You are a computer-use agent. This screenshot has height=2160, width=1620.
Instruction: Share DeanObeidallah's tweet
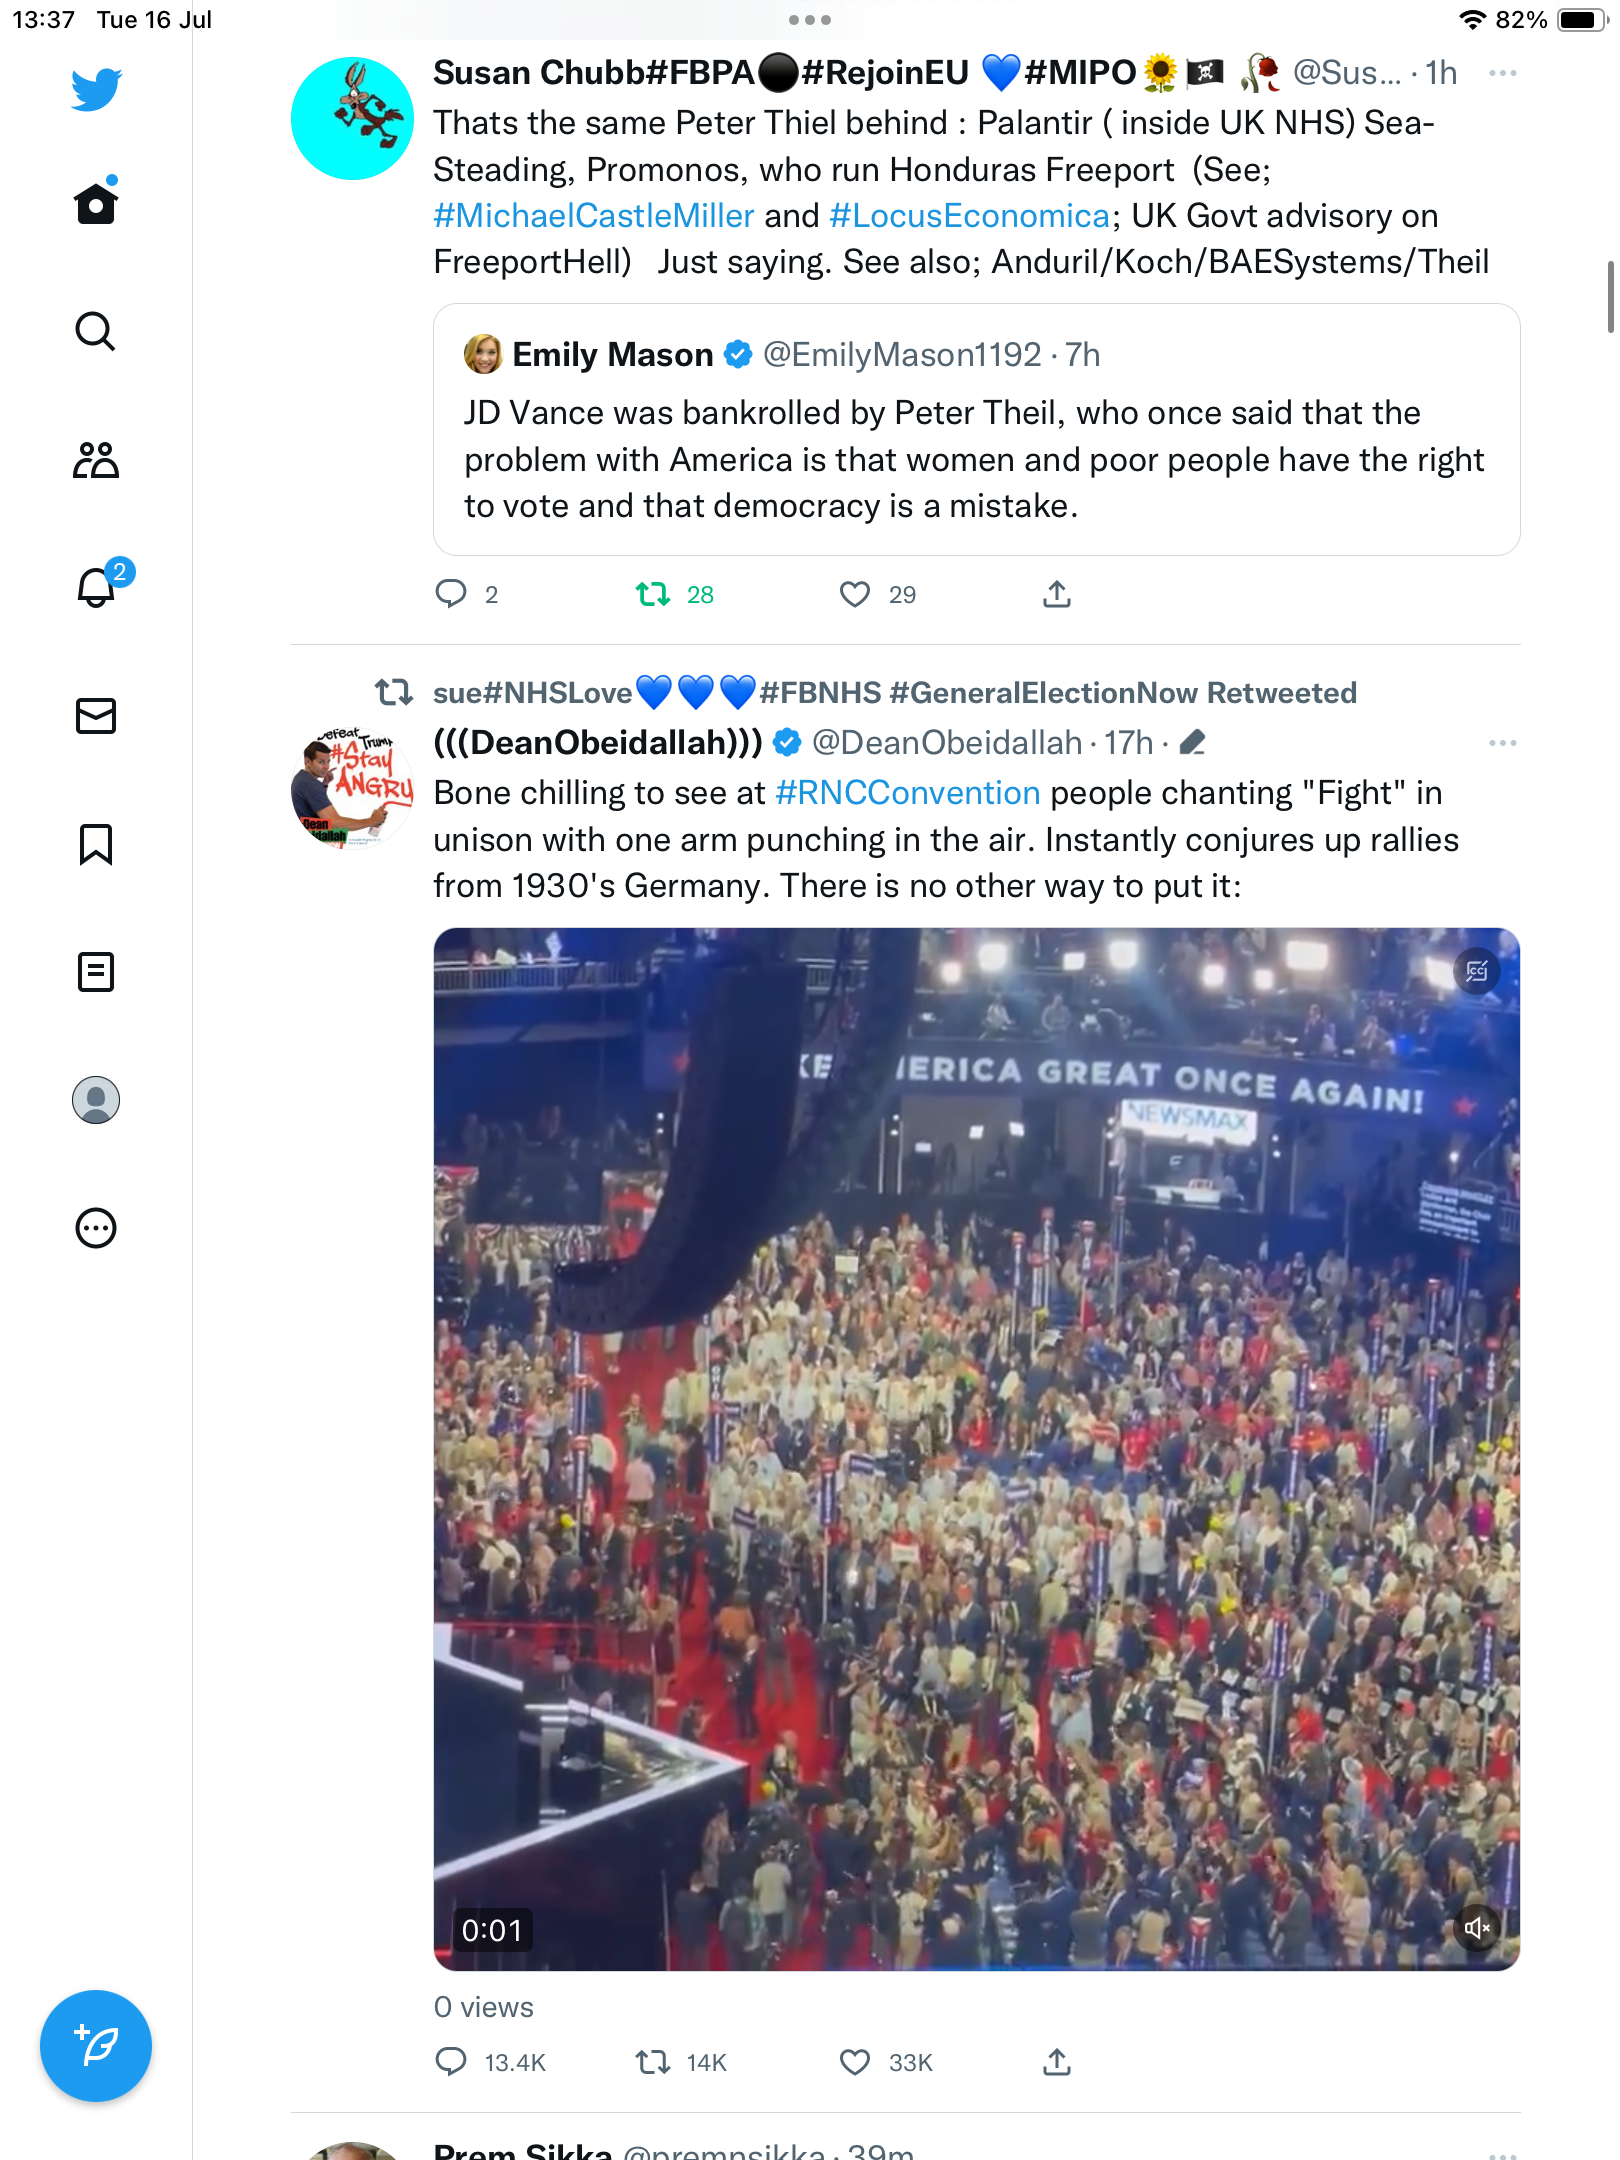(1057, 2063)
